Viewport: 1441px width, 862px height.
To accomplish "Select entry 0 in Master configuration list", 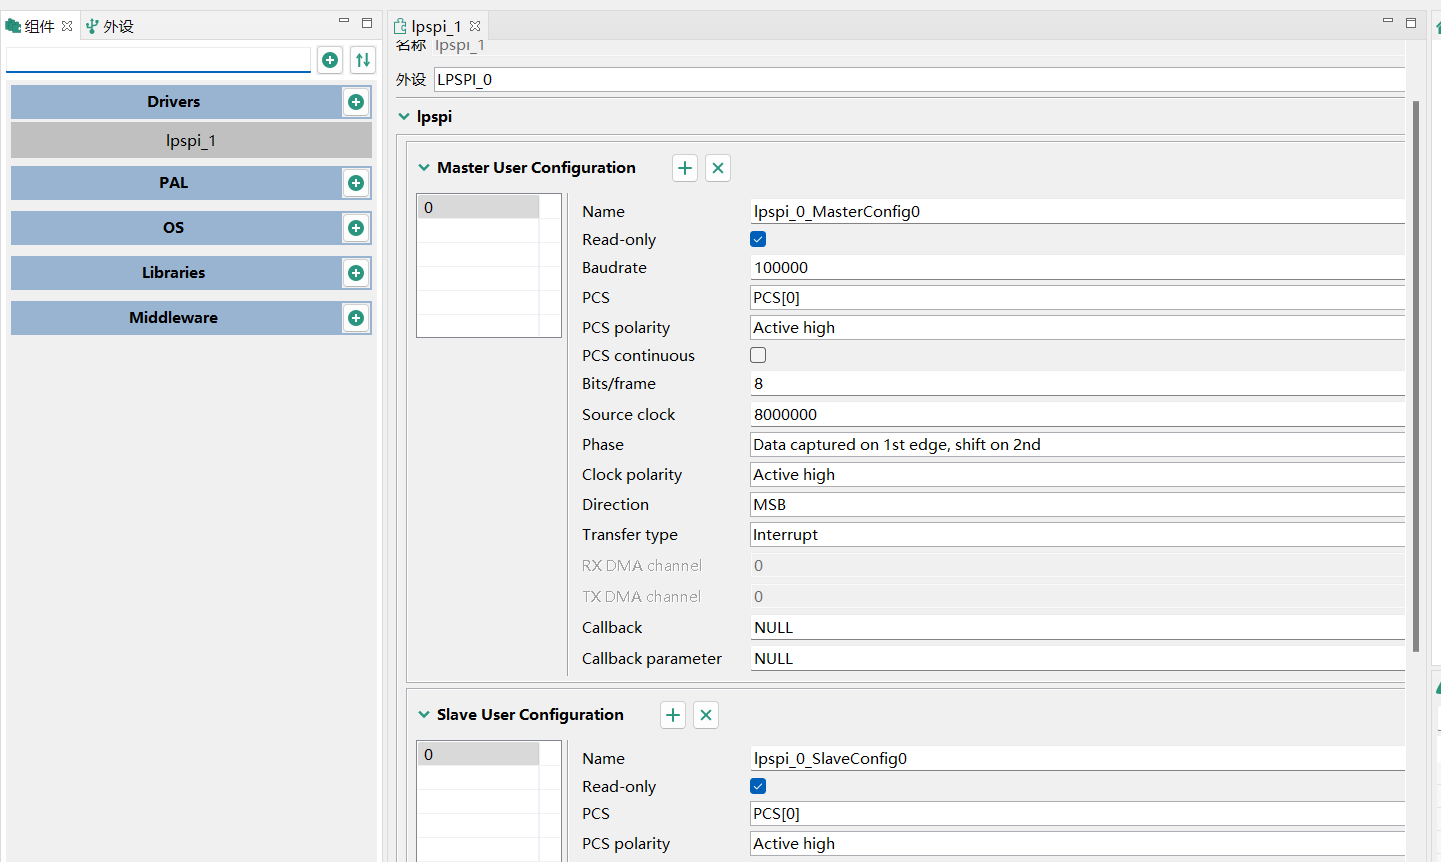I will click(478, 207).
